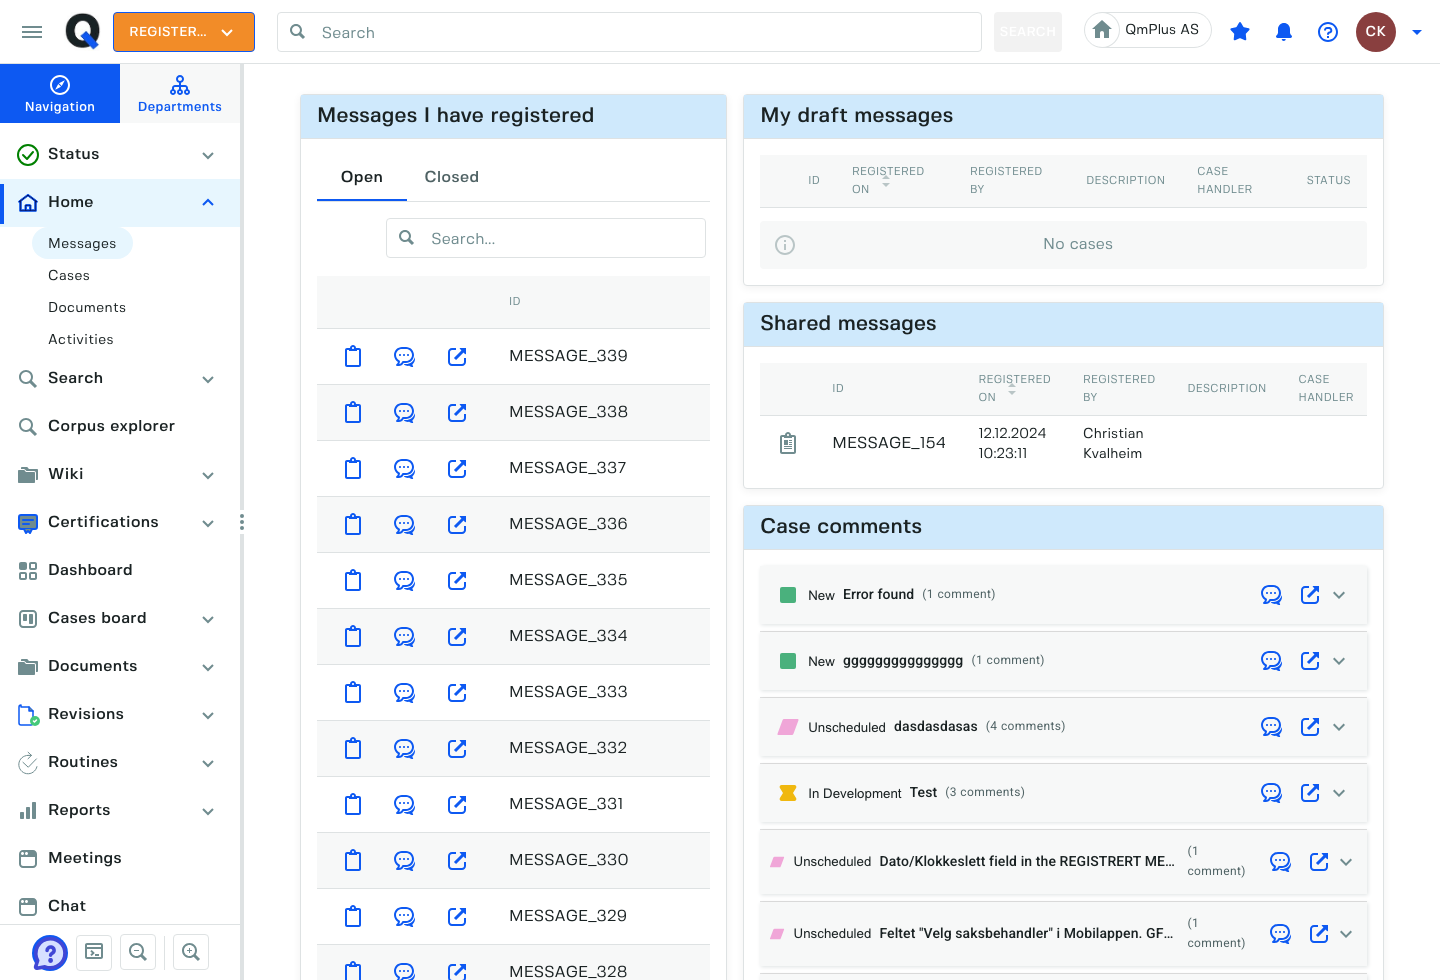
Task: Open favorites star icon in header
Action: coord(1240,32)
